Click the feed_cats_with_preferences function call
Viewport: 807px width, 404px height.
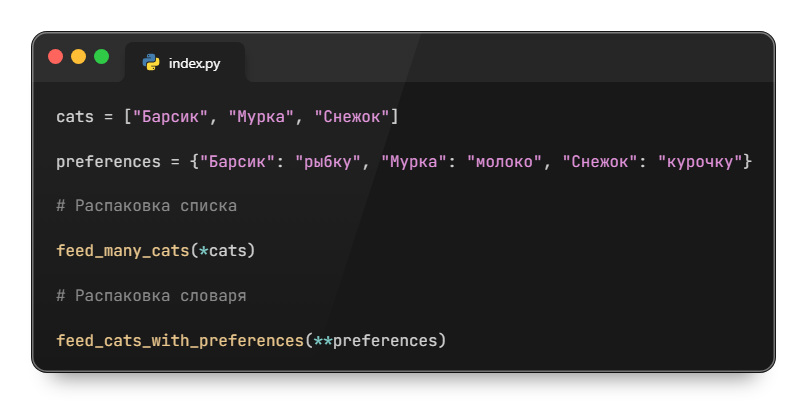(x=180, y=341)
